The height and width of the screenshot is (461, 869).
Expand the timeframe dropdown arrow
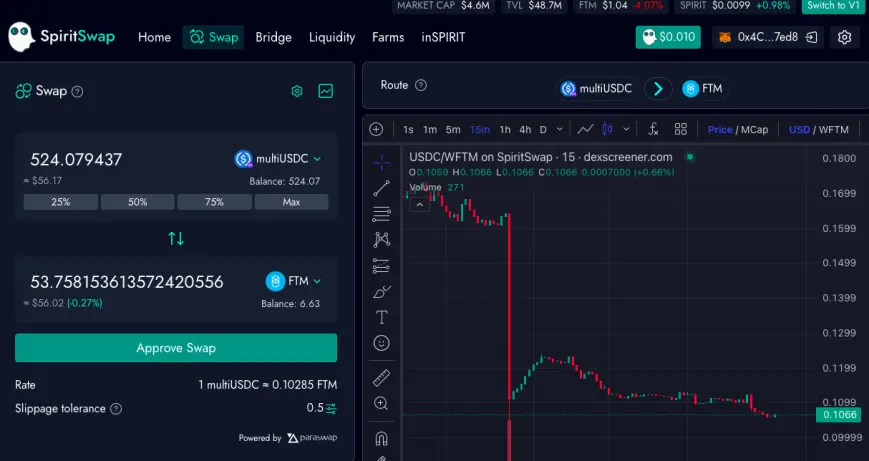(x=560, y=129)
